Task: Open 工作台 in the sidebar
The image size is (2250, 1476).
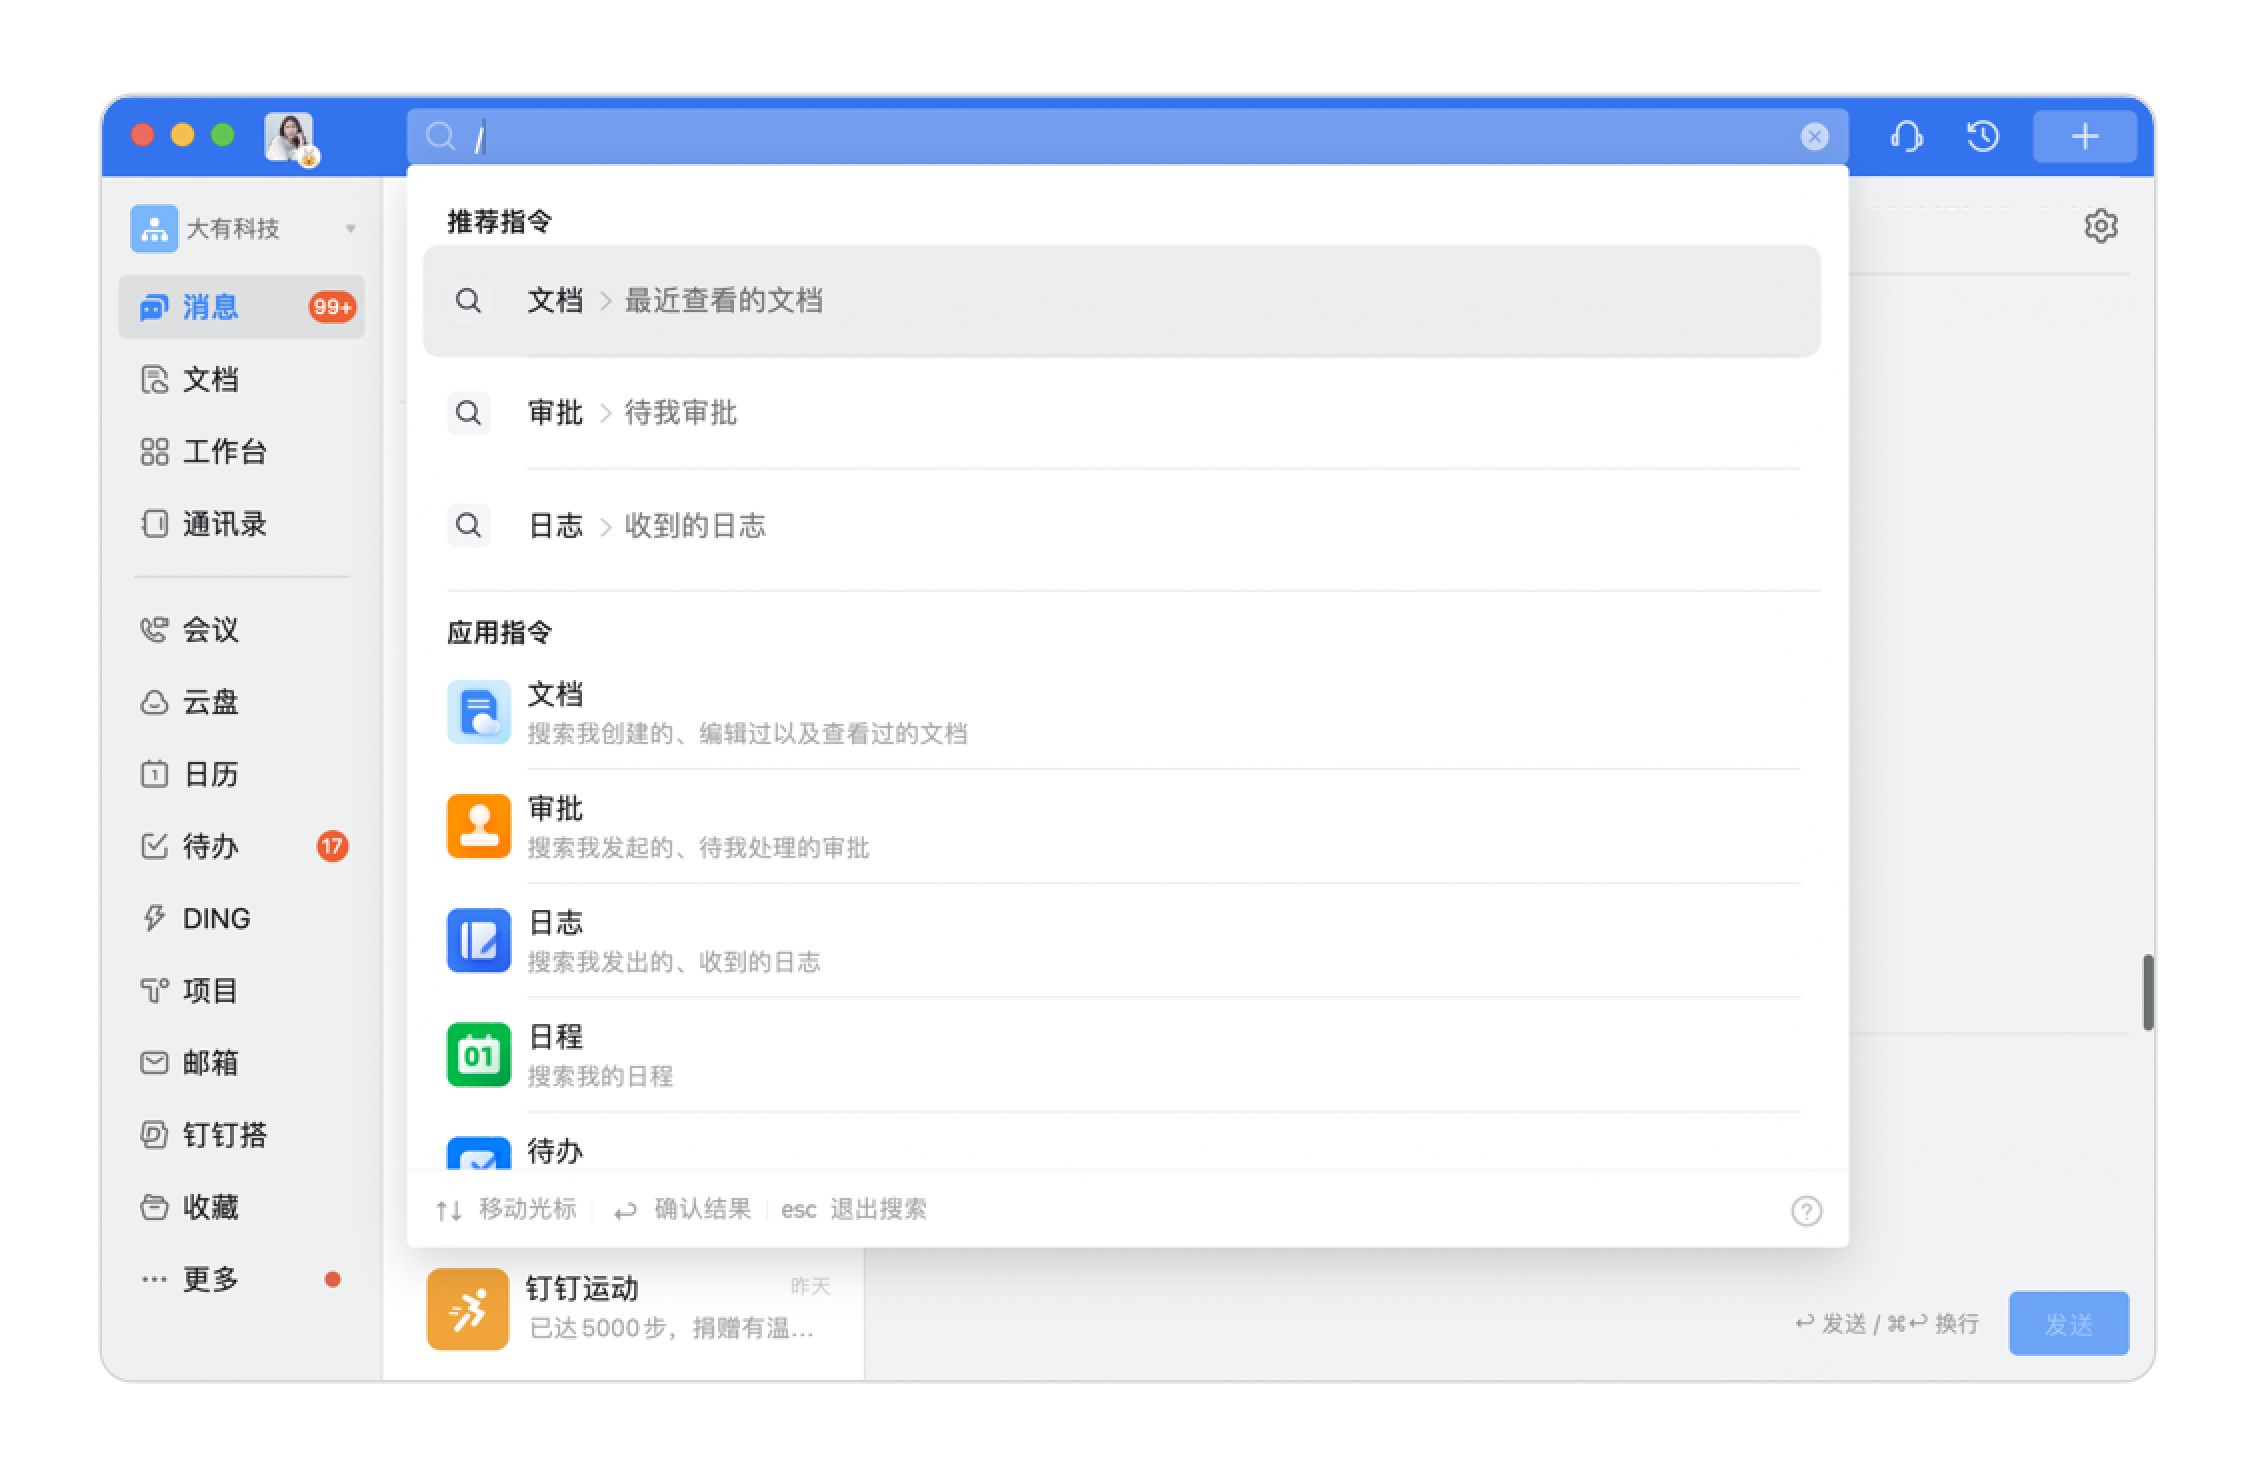Action: (x=242, y=452)
